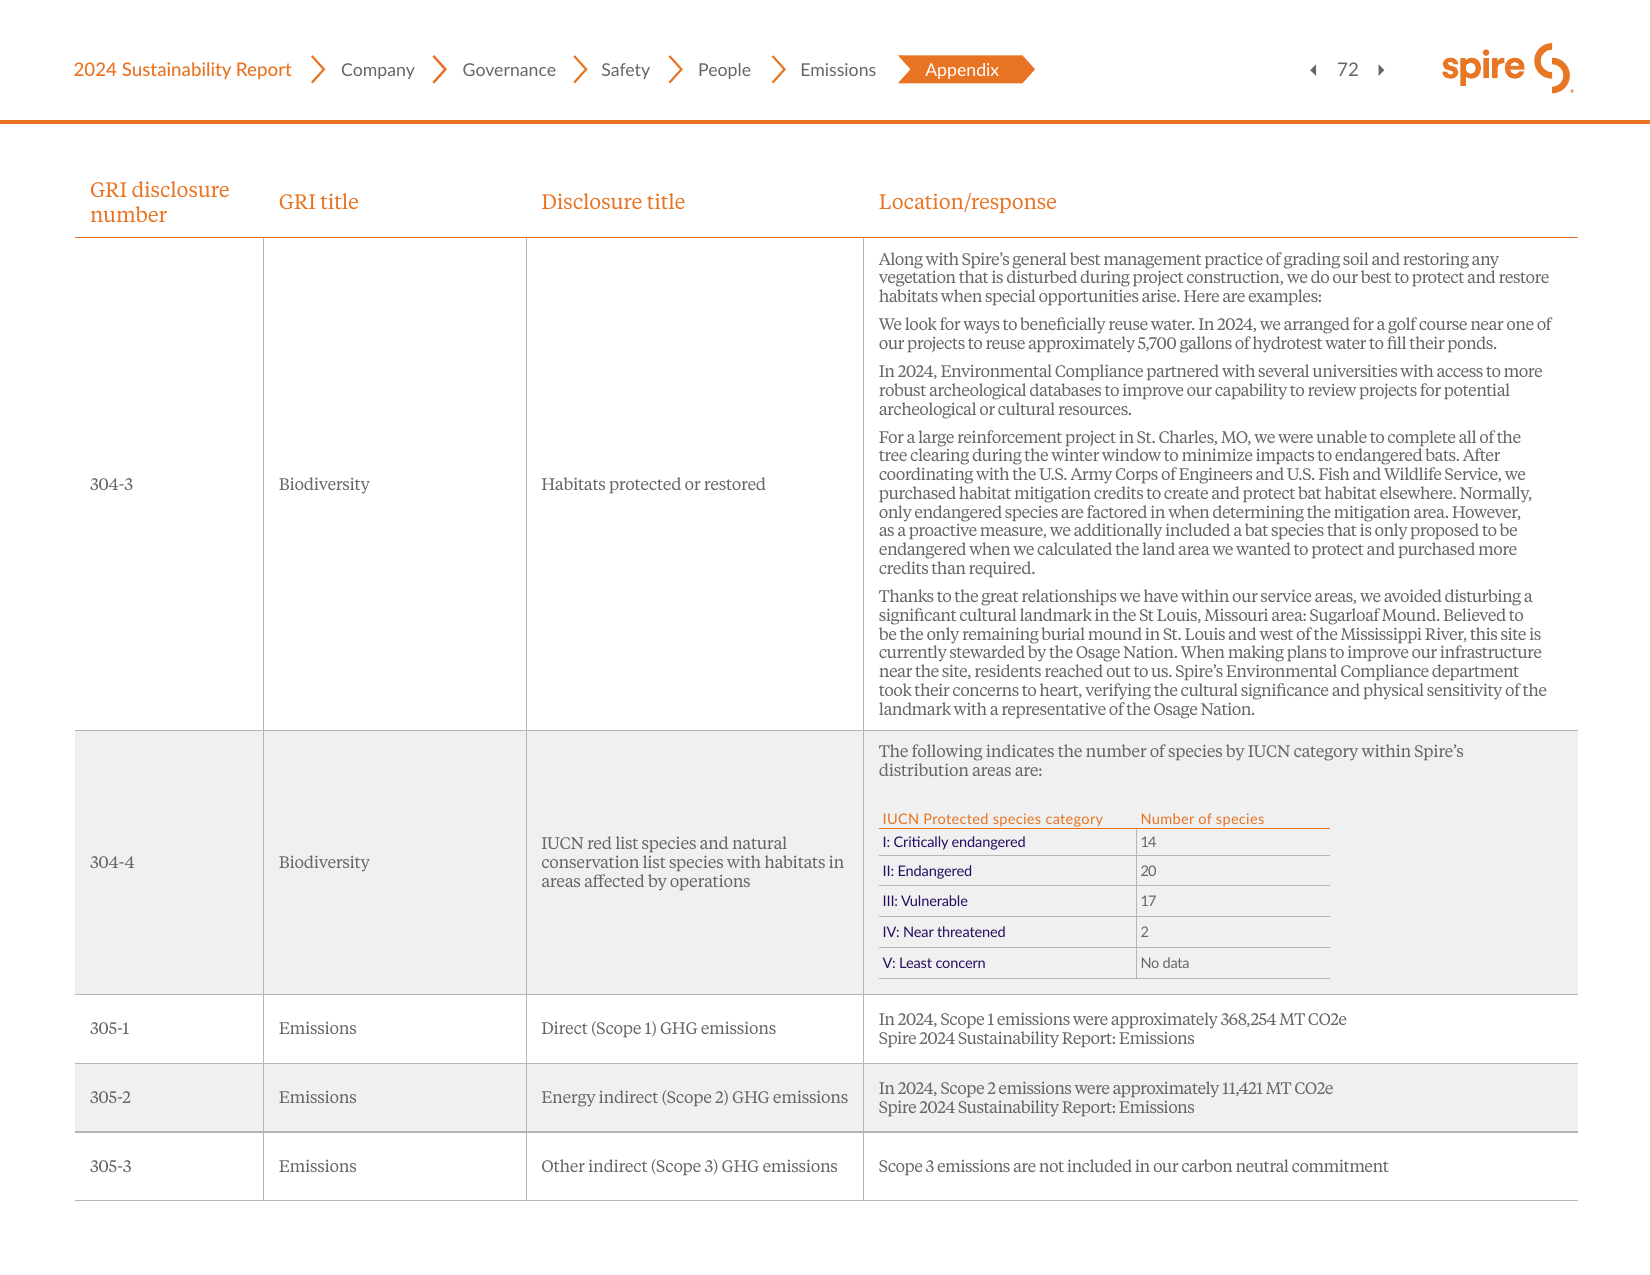Select disclosure number 304-3
1650x1275 pixels.
point(111,484)
